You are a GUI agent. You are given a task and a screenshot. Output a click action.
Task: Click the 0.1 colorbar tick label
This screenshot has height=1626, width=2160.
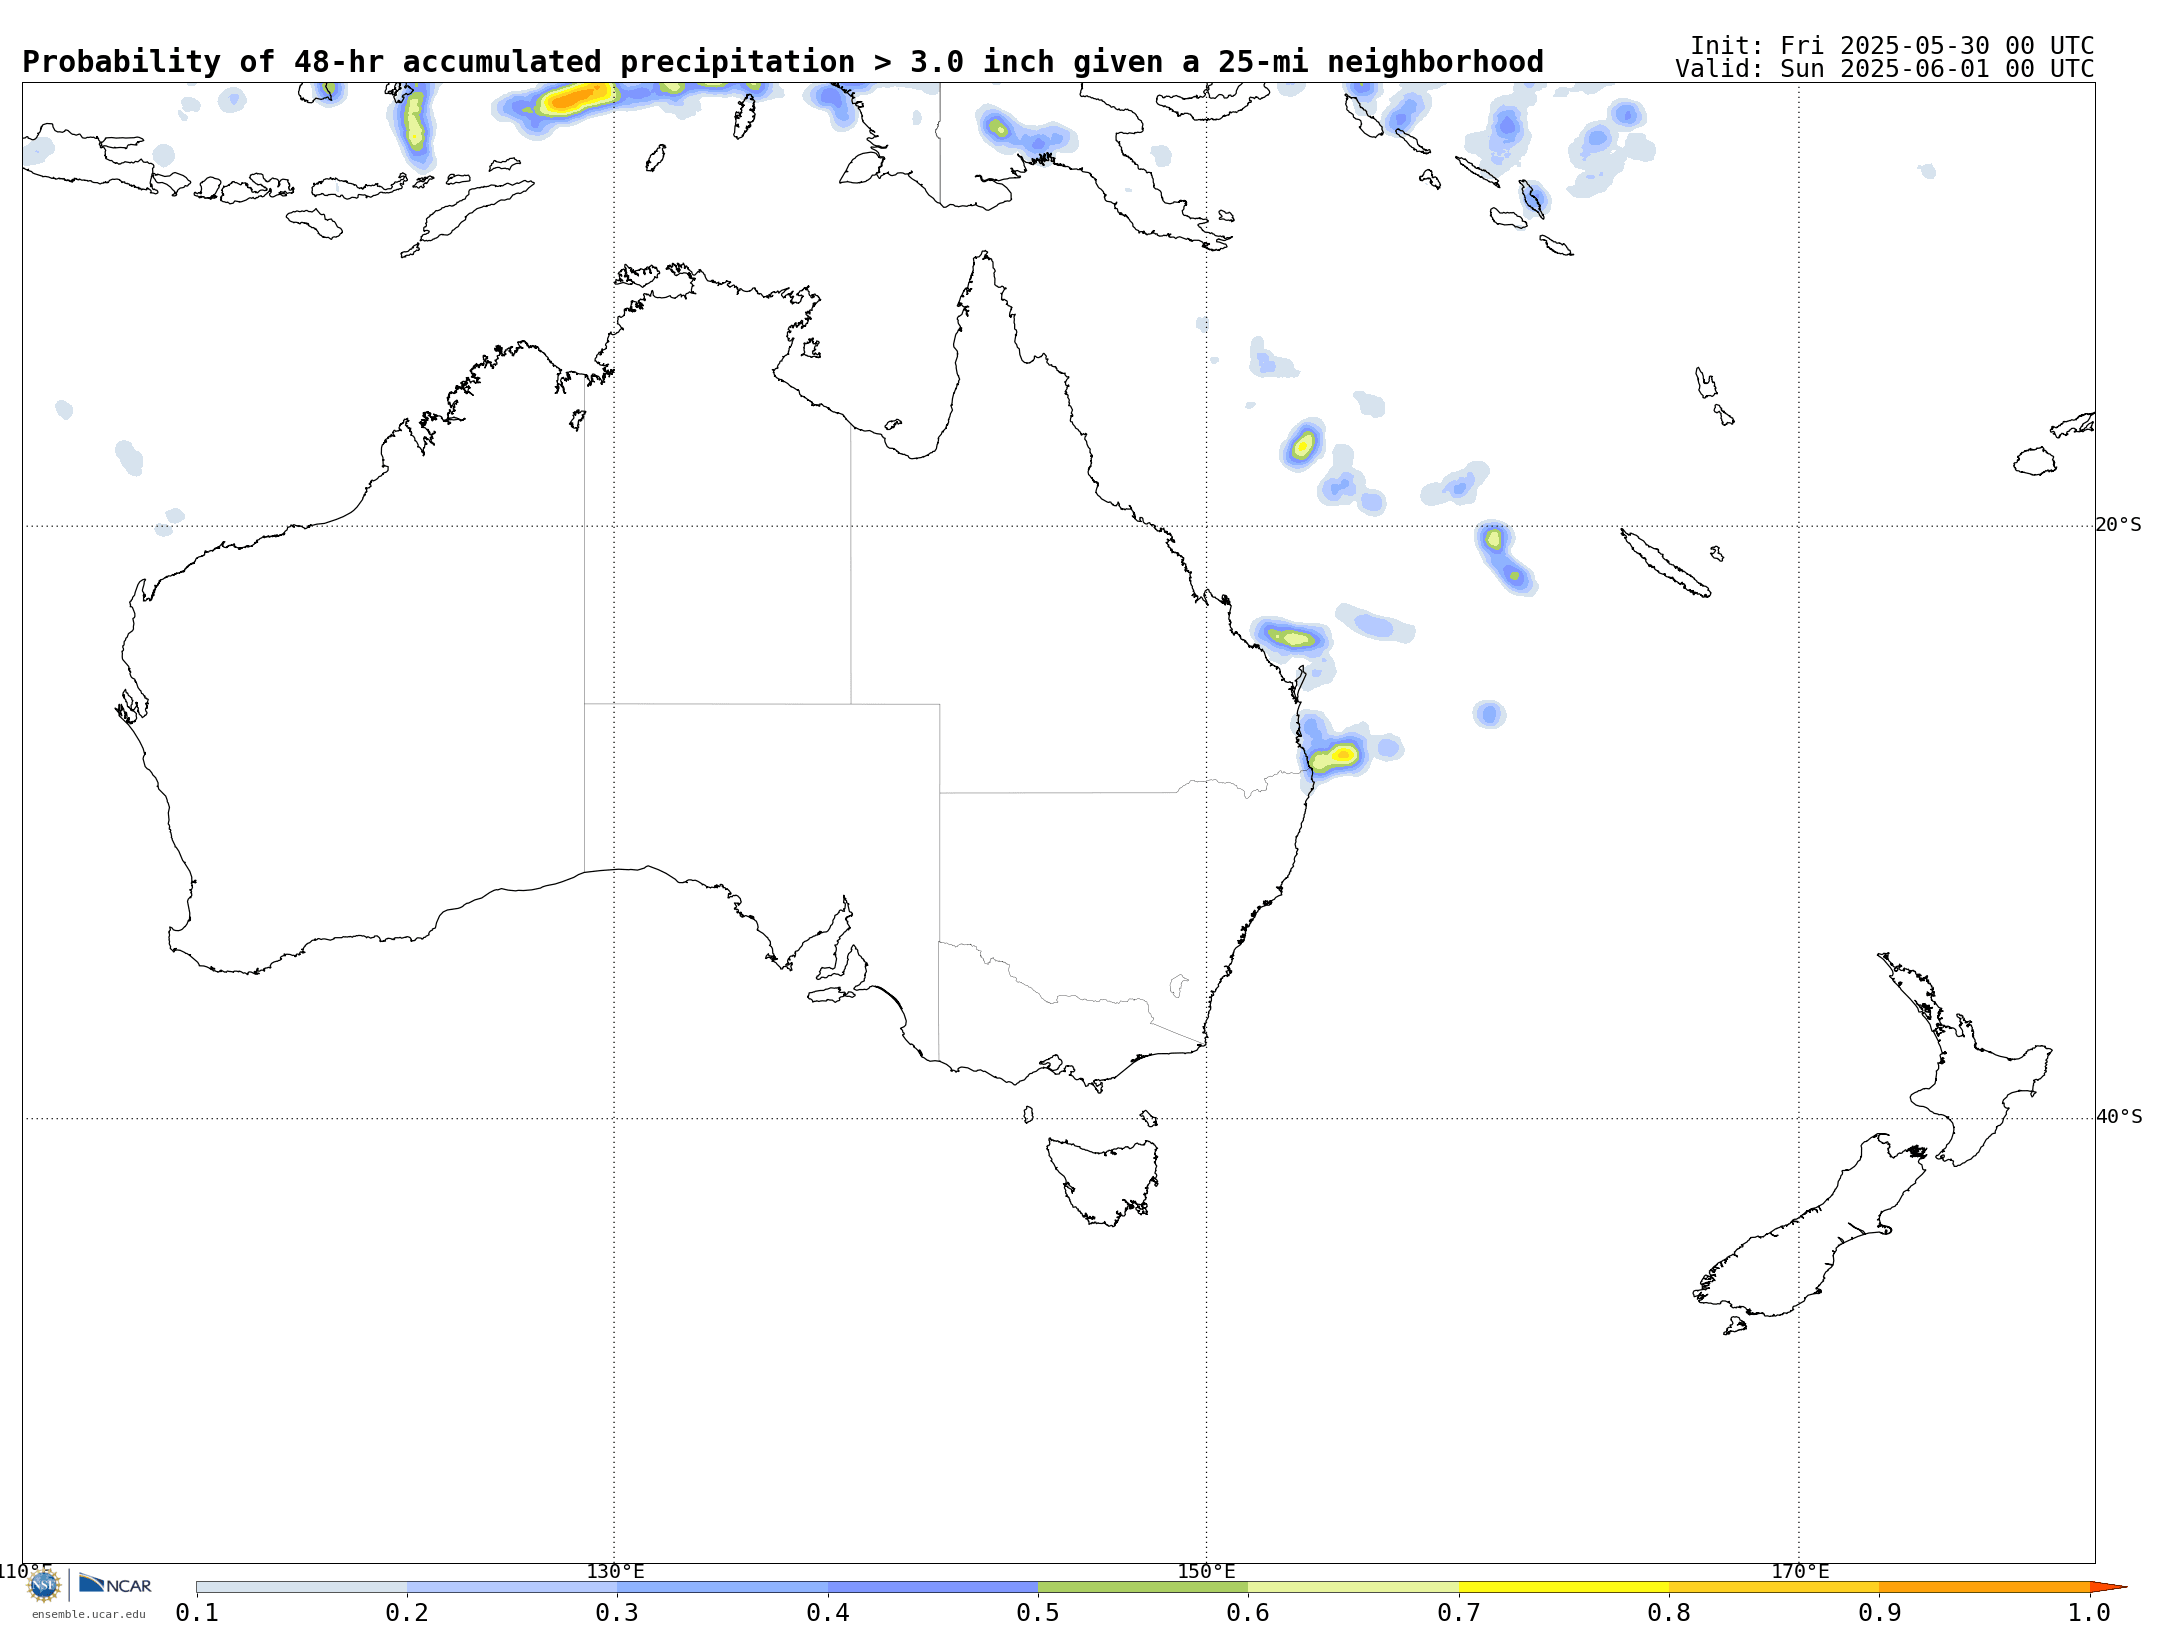[197, 1613]
